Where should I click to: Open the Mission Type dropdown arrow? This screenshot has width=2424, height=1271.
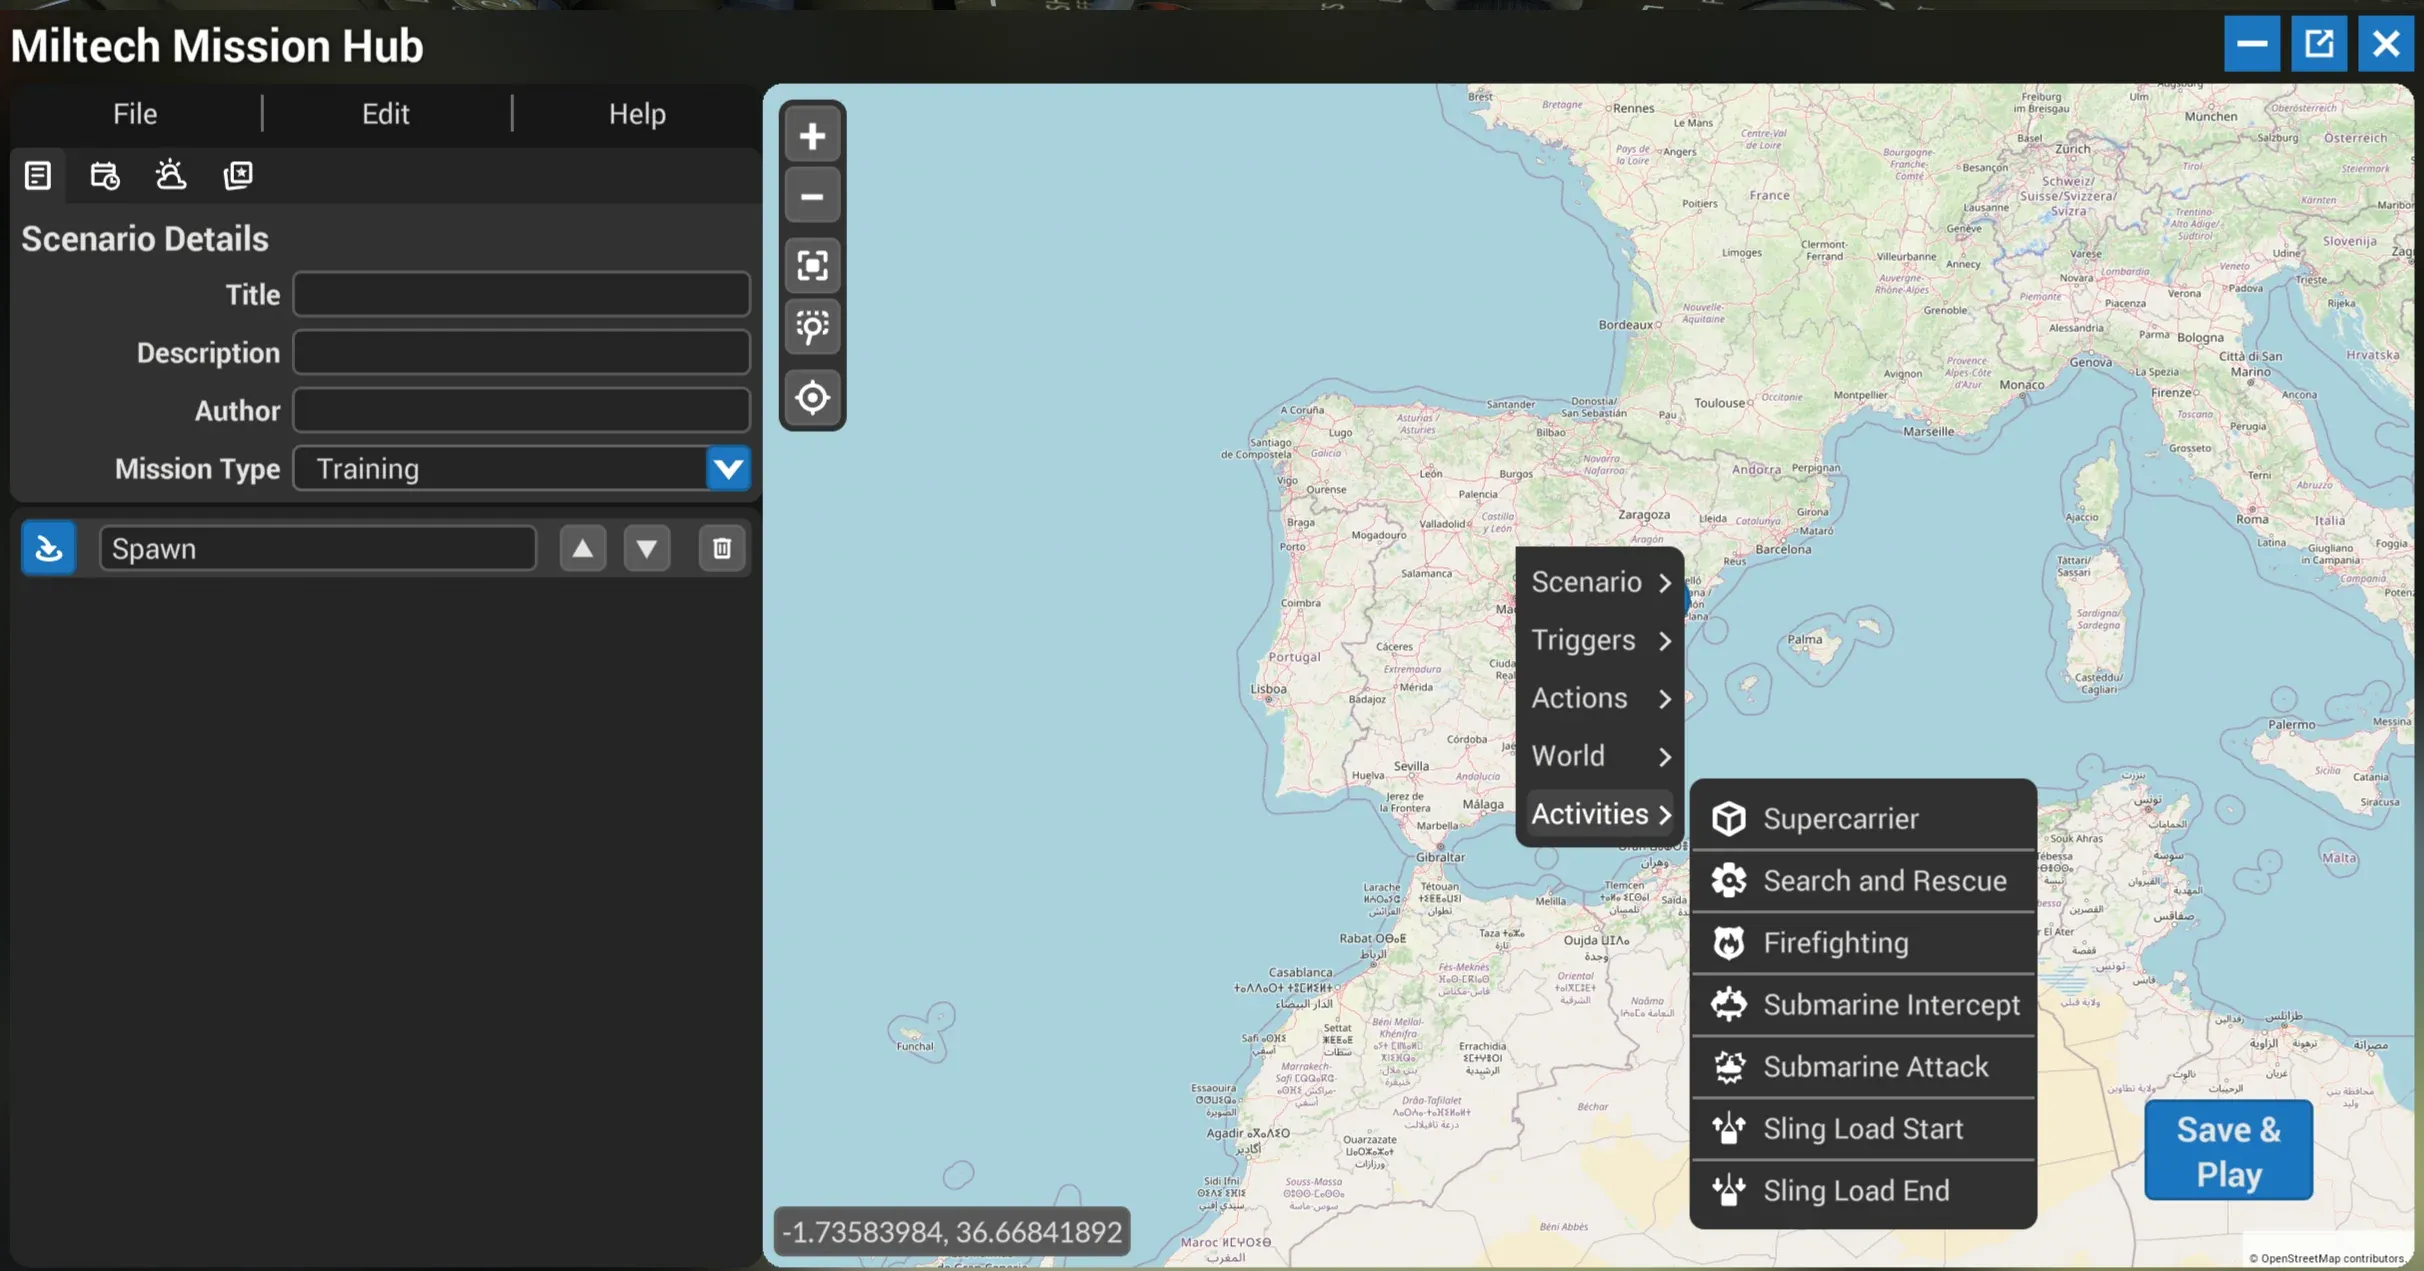(x=727, y=468)
